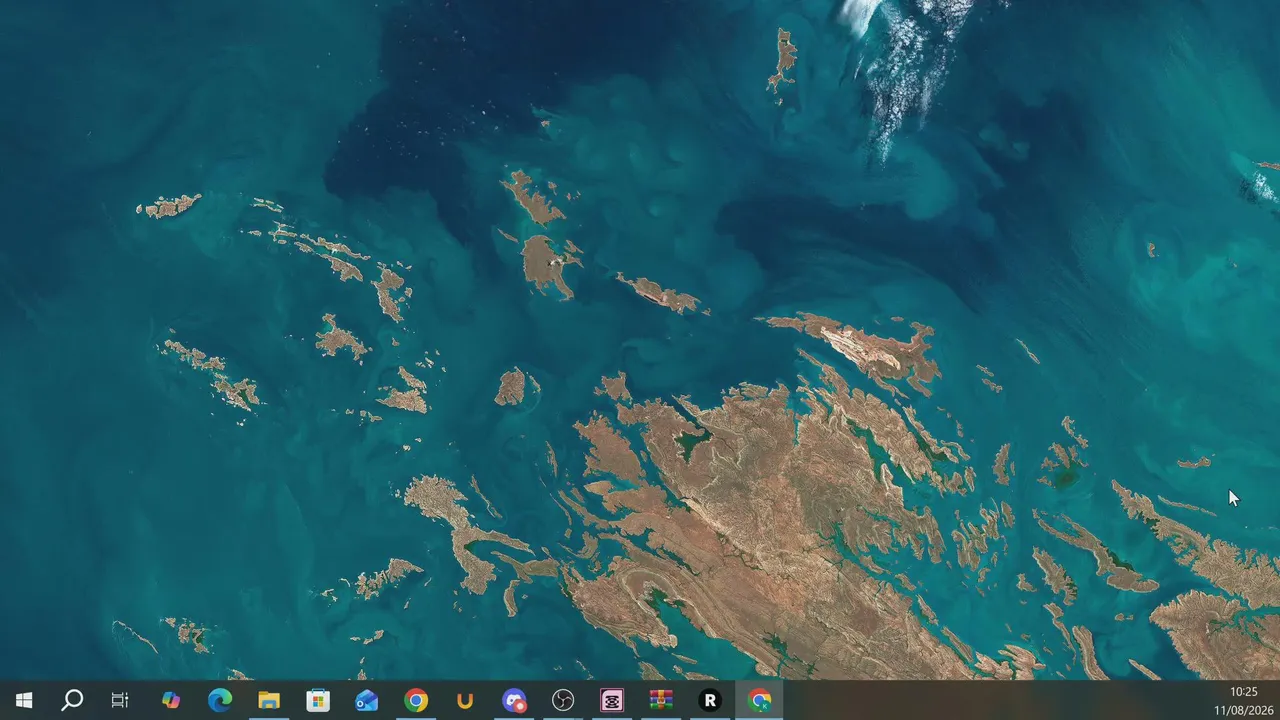
Task: Open the clock showing 10:25
Action: tap(1244, 692)
